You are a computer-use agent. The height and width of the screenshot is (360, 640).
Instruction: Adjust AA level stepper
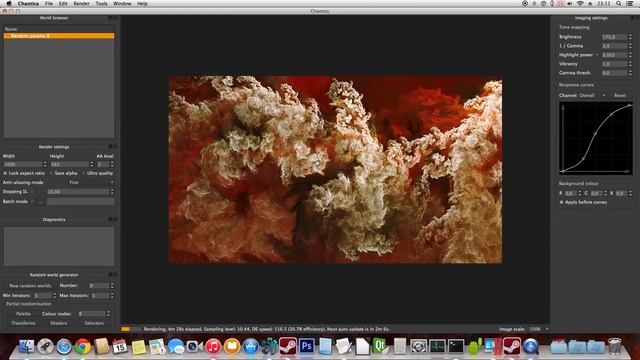coord(112,164)
